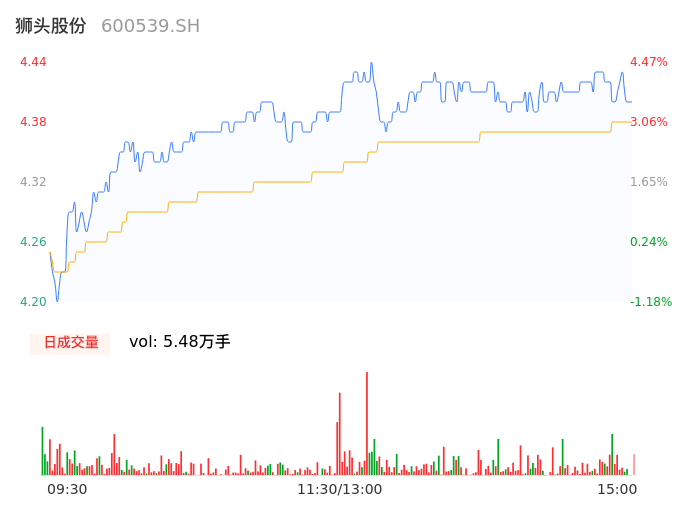Click the 1.65% percentage change label
The width and height of the screenshot is (686, 524).
[649, 182]
